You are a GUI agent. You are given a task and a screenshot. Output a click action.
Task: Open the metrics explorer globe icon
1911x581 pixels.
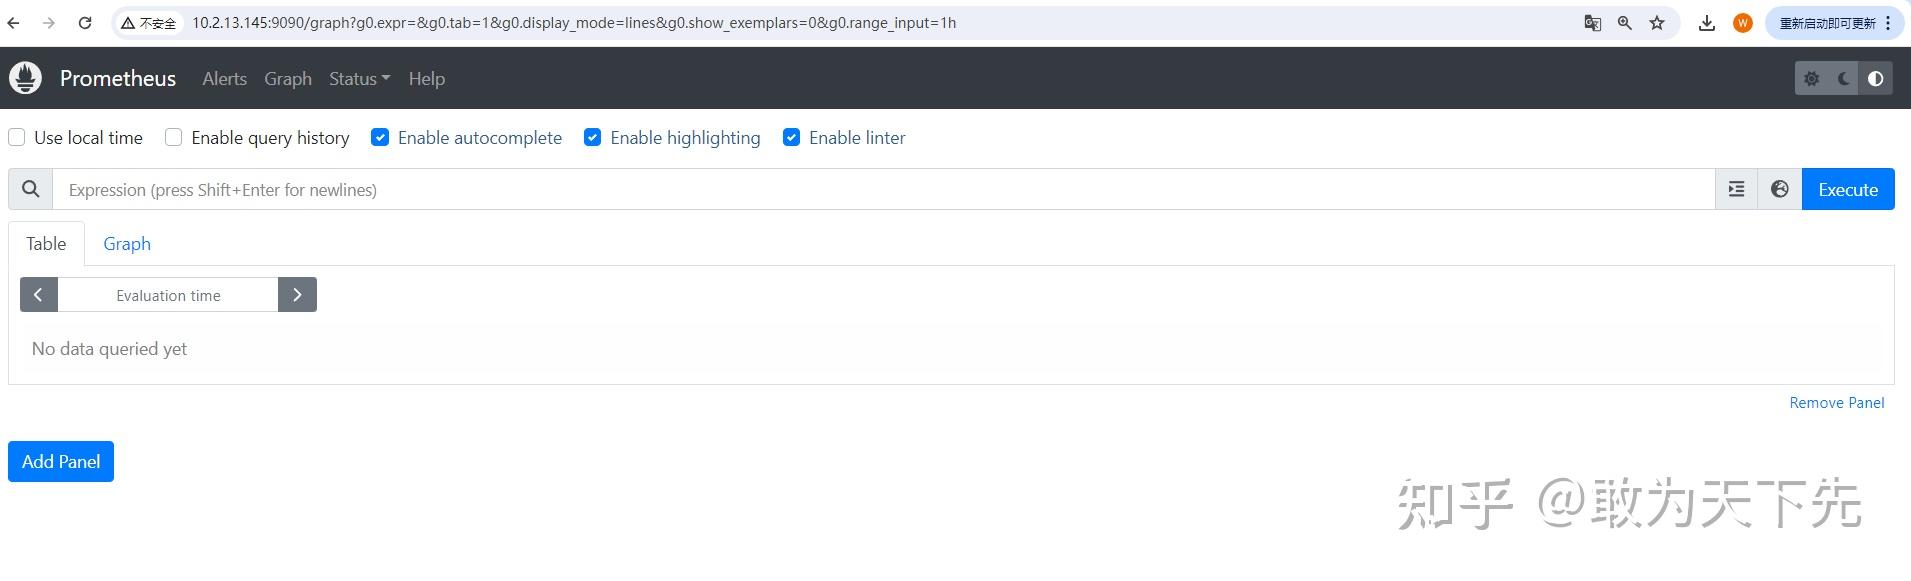coord(1780,189)
